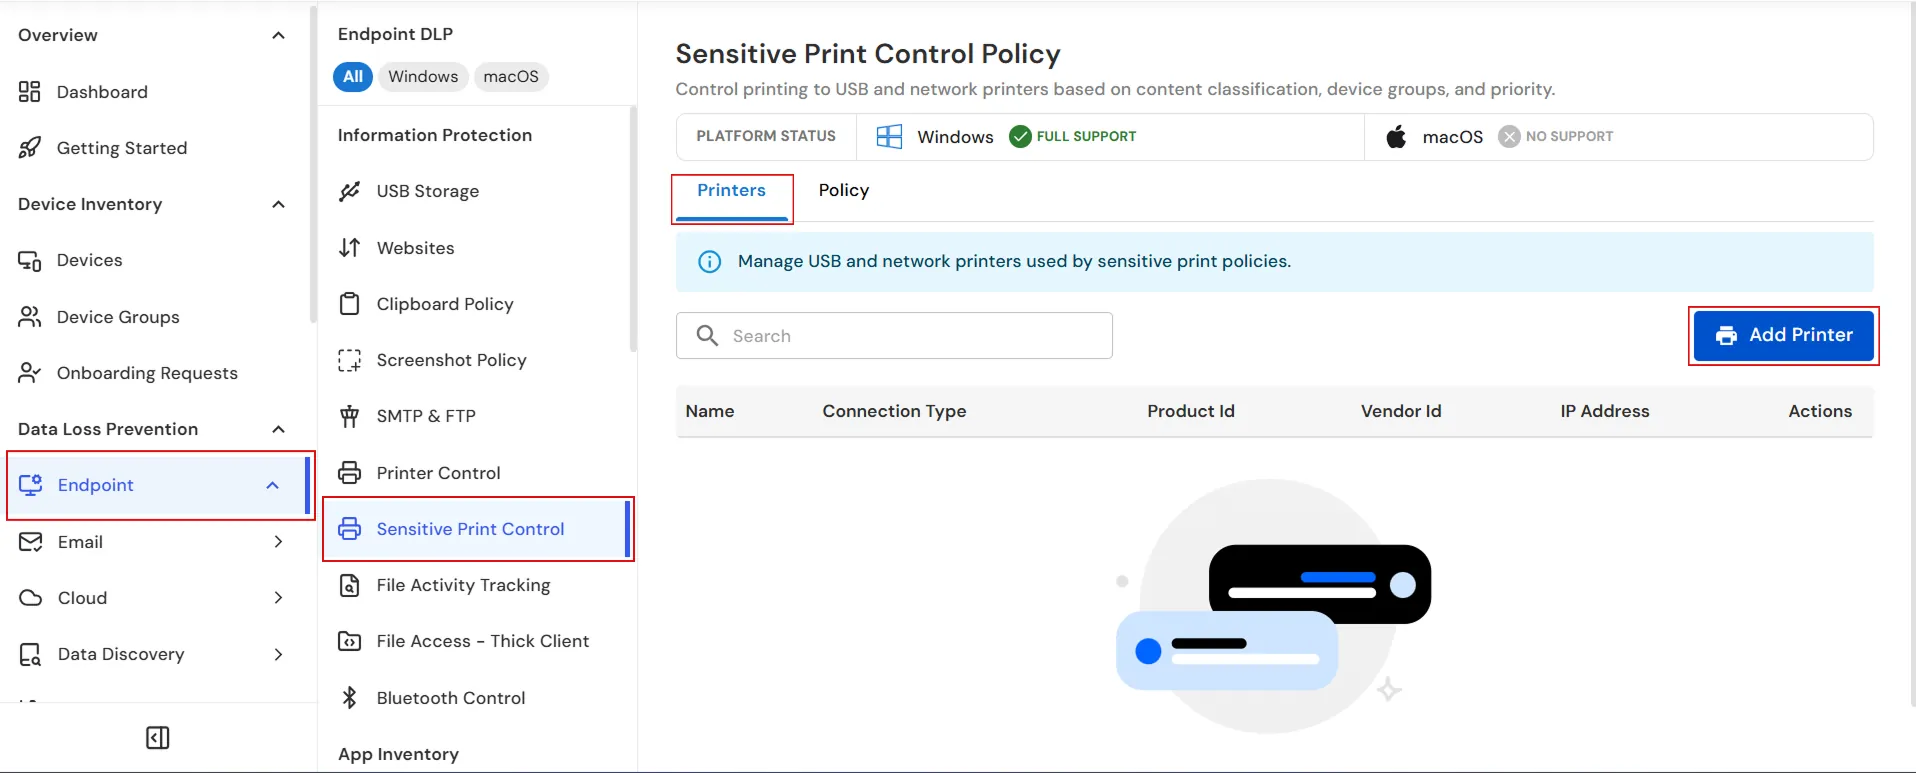
Task: Click the Windows logo in platform status
Action: coord(889,137)
